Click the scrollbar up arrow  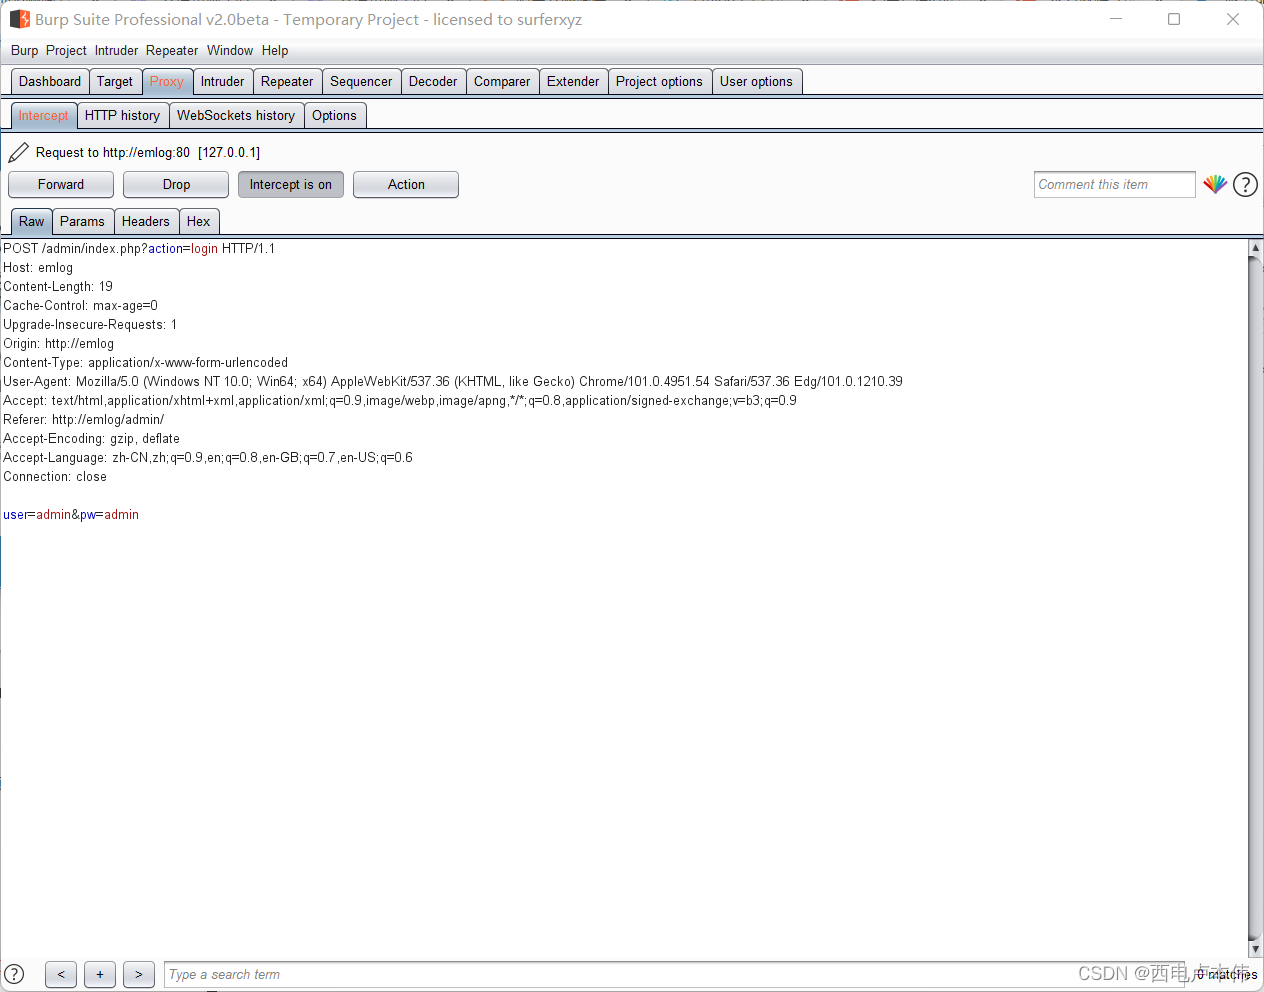(1256, 247)
